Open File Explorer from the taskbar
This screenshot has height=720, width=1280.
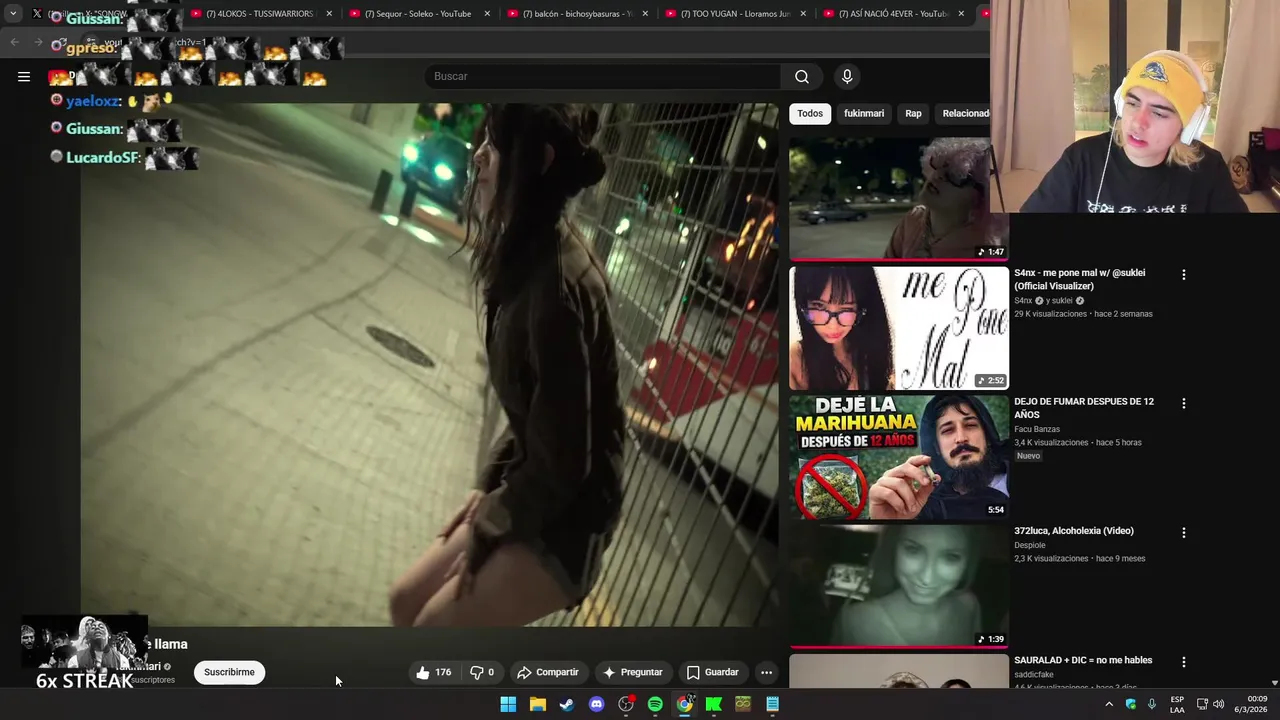tap(538, 704)
